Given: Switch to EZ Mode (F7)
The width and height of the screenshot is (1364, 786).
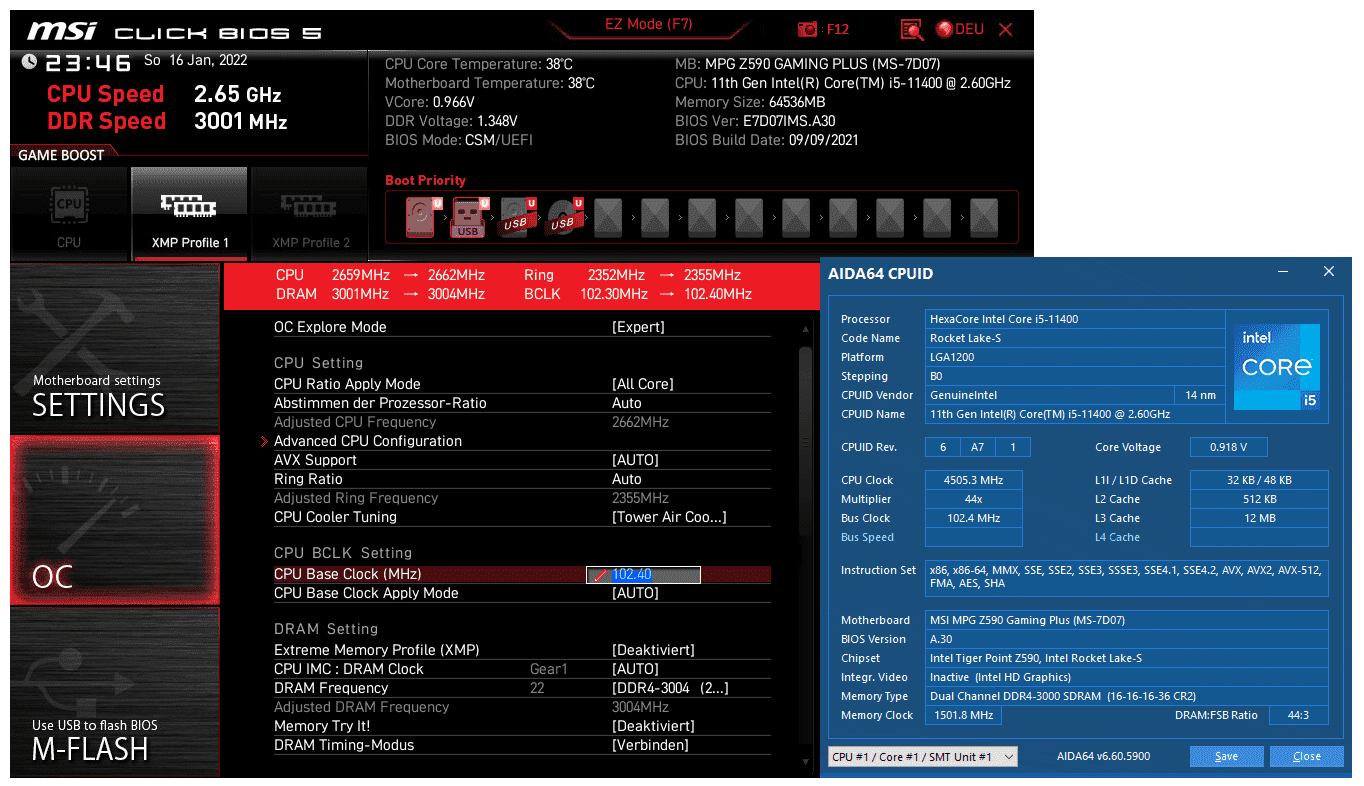Looking at the screenshot, I should pos(648,25).
